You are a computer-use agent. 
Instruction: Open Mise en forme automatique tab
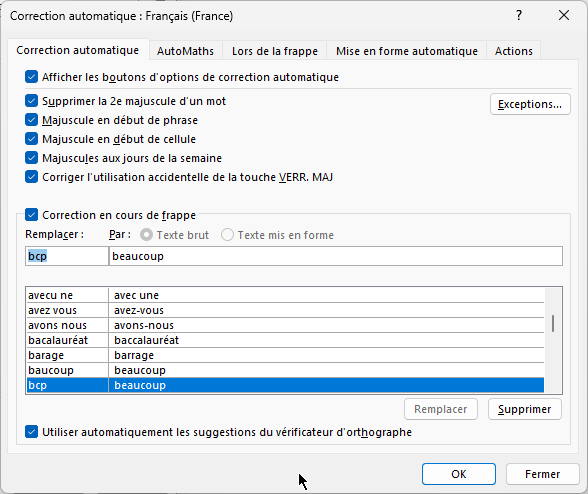pos(406,51)
